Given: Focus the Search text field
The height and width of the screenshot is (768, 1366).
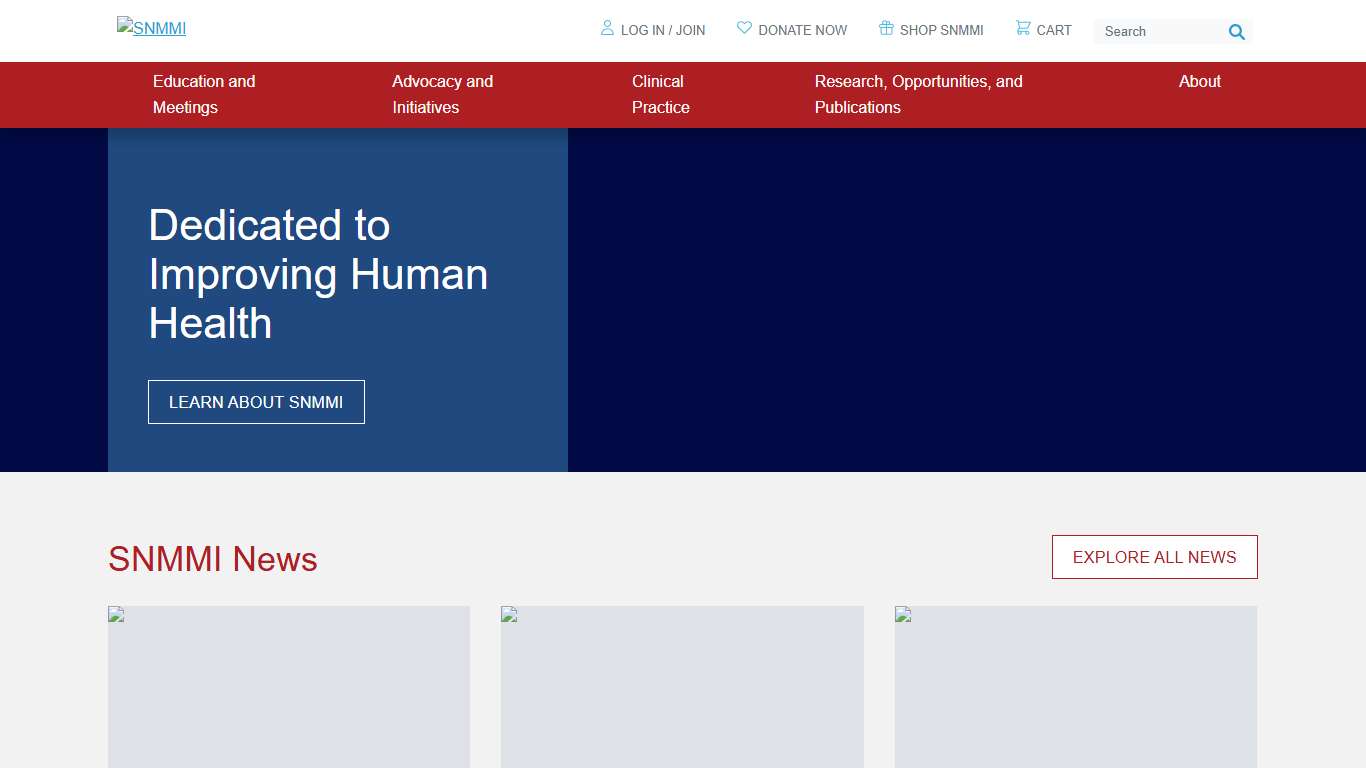Looking at the screenshot, I should (x=1160, y=32).
